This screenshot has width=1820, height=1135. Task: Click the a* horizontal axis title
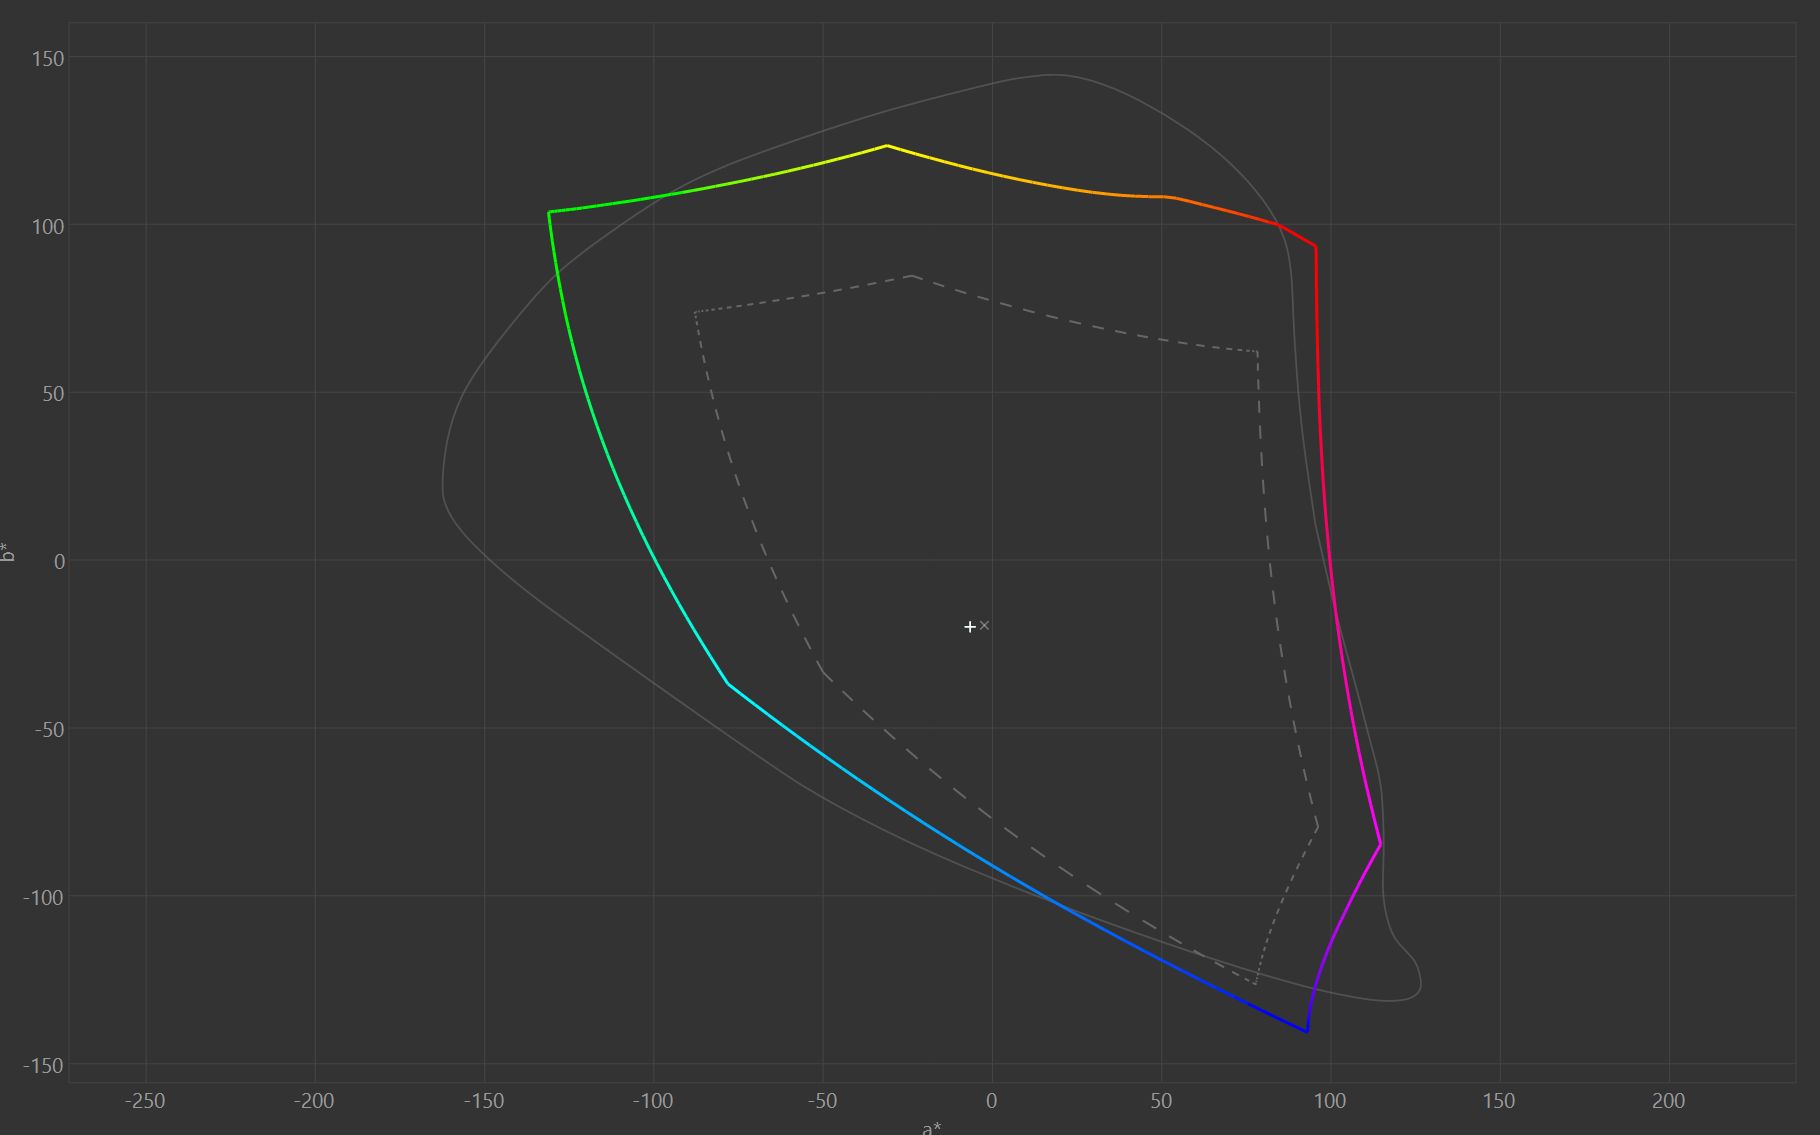[x=931, y=1128]
